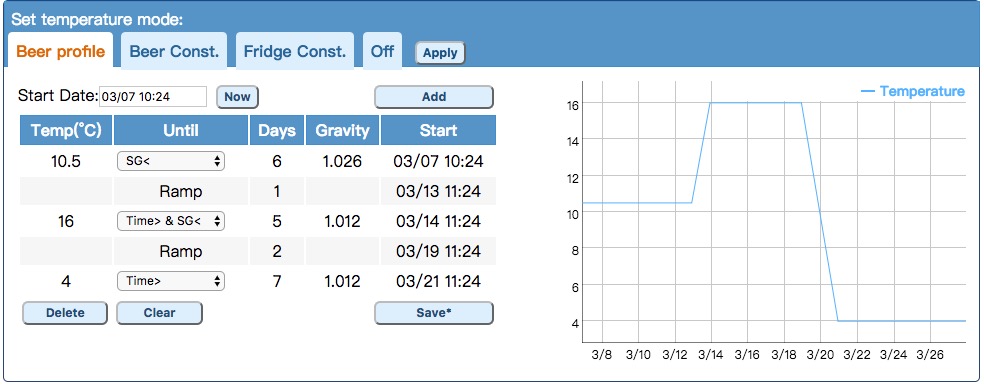Select the Fridge Const. tab
The image size is (984, 389).
295,51
